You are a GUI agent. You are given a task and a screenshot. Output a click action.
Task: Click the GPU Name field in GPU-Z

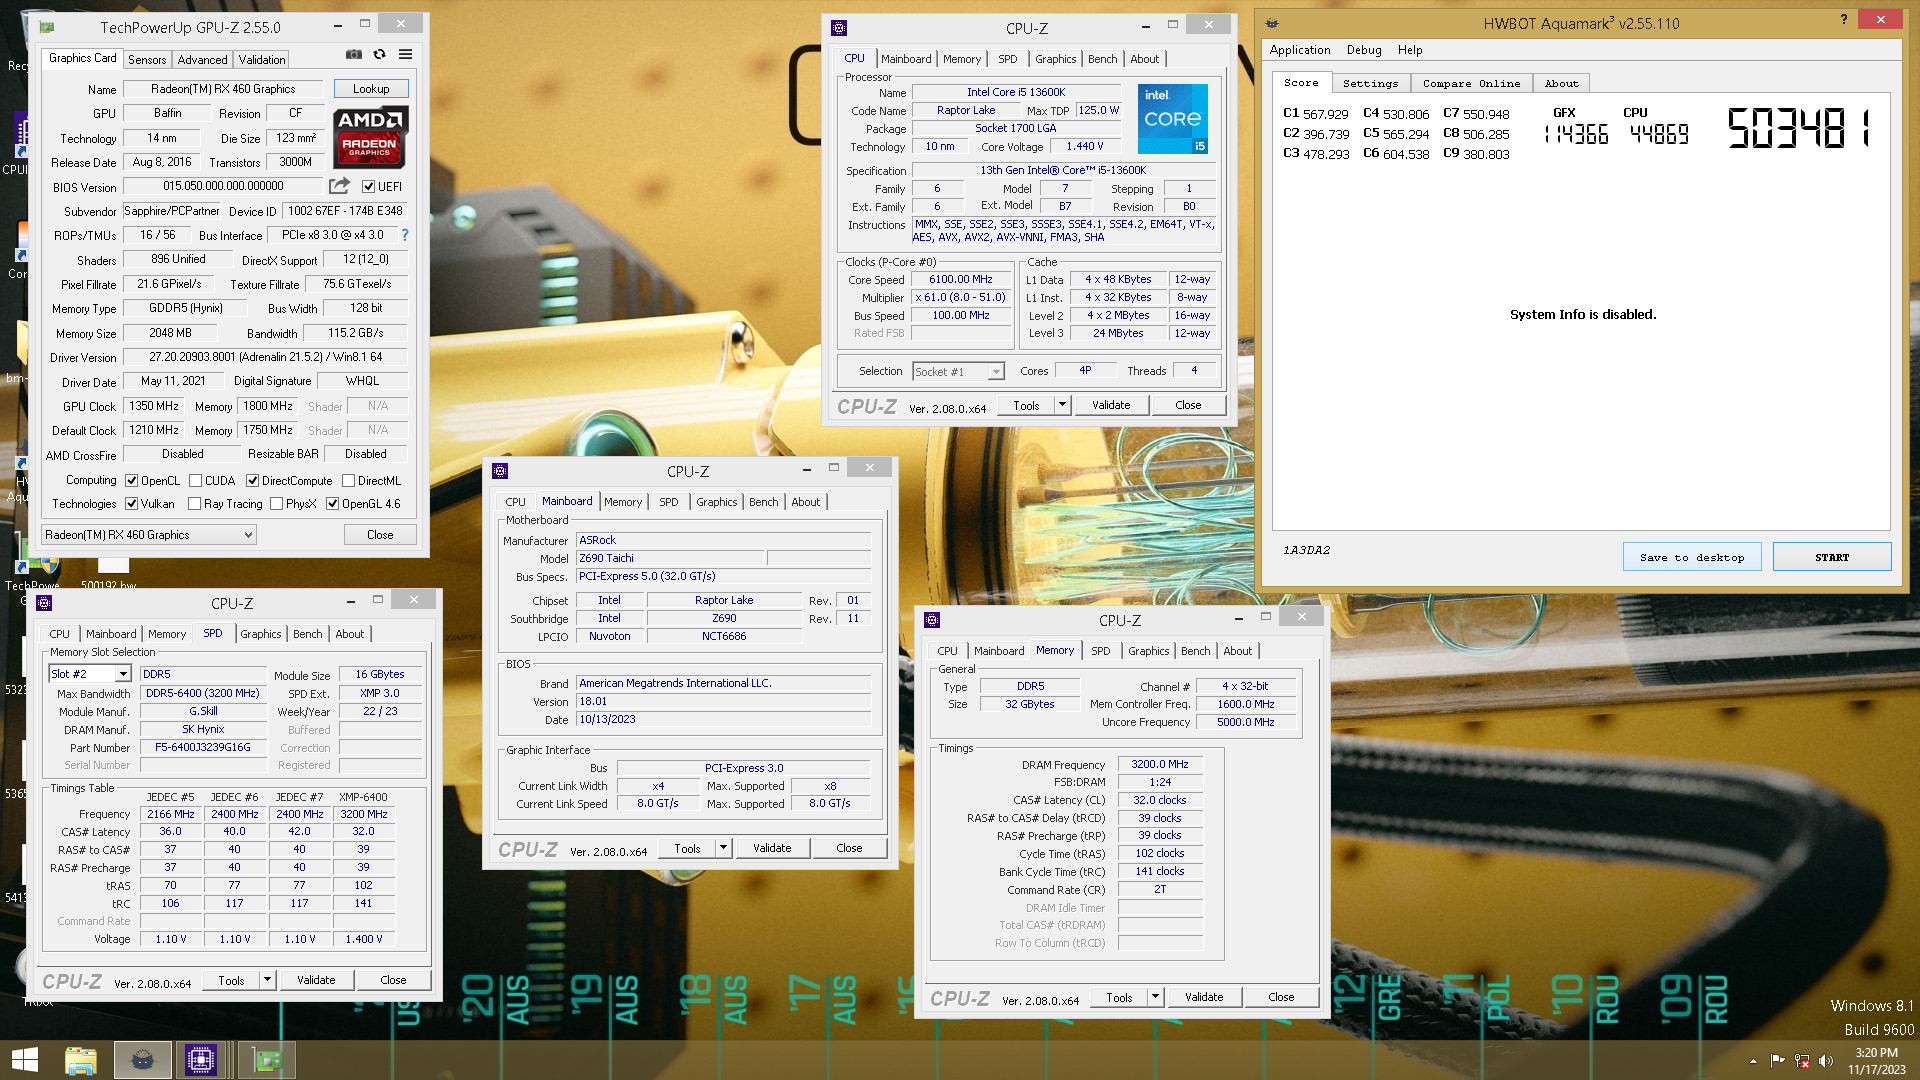click(223, 89)
